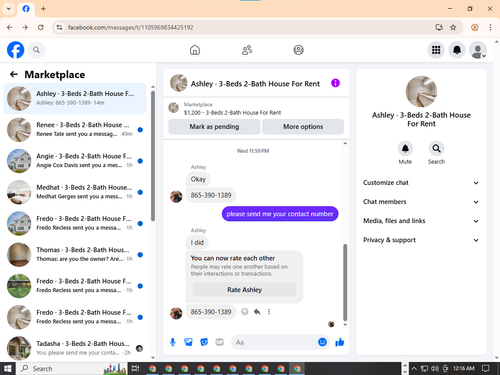The width and height of the screenshot is (500, 375).
Task: Open the volume control in system tray
Action: tap(435, 368)
